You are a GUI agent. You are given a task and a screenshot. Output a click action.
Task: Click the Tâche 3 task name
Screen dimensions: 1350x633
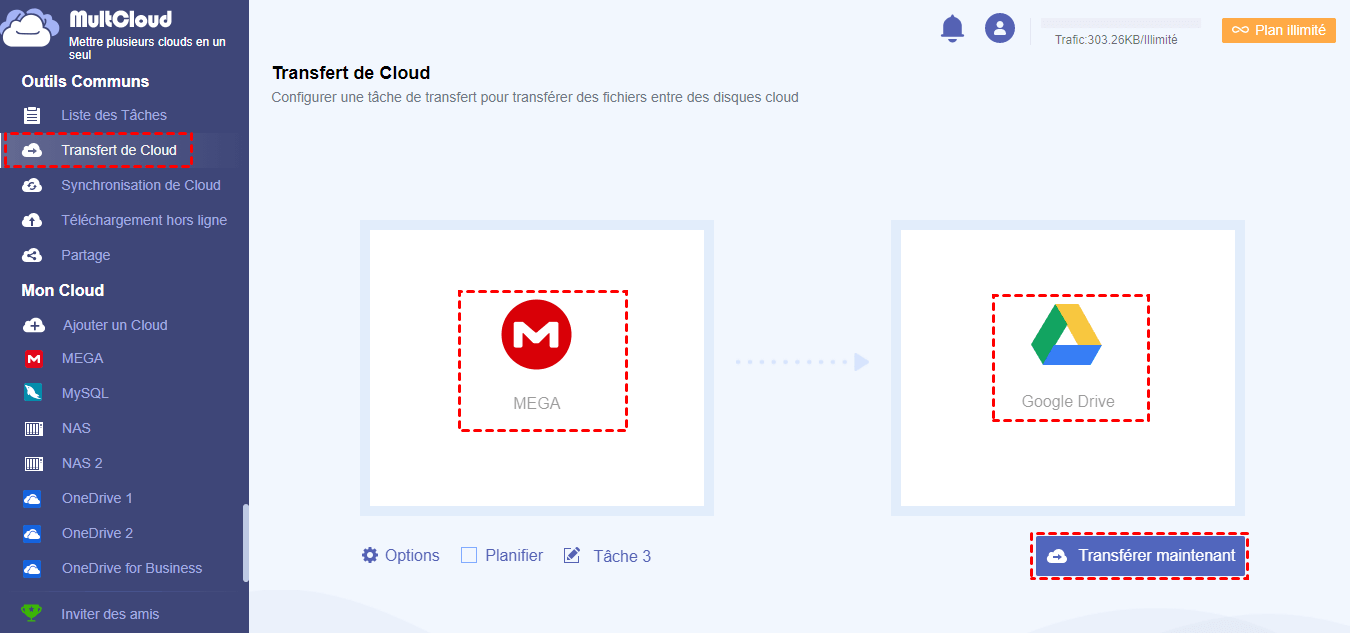[x=622, y=556]
